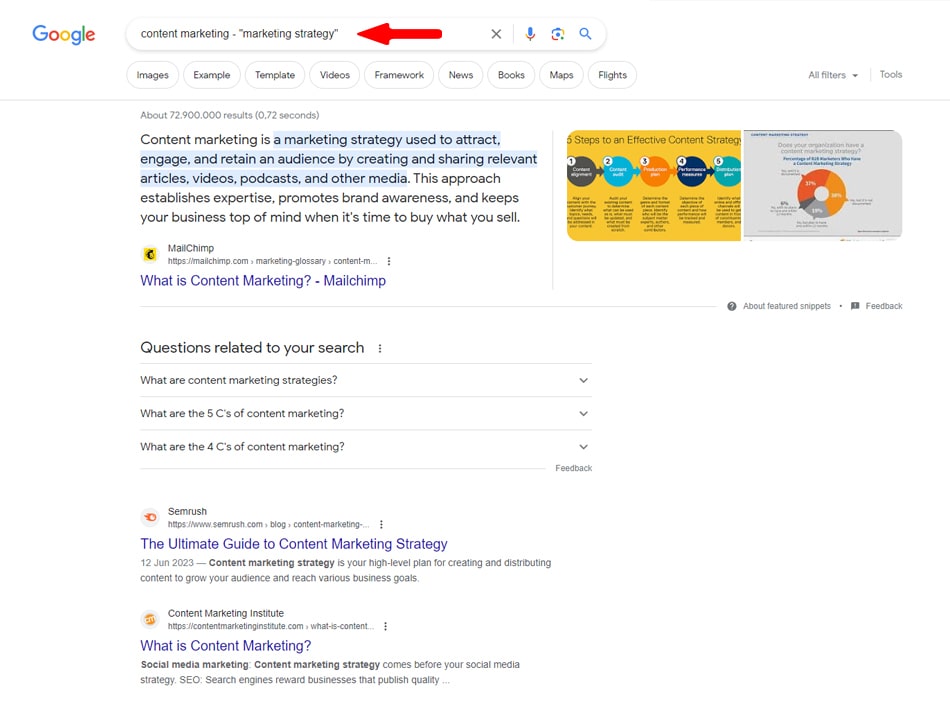Screen dimensions: 950x705
Task: Open Content Marketing Institute three-dot menu
Action: click(385, 626)
